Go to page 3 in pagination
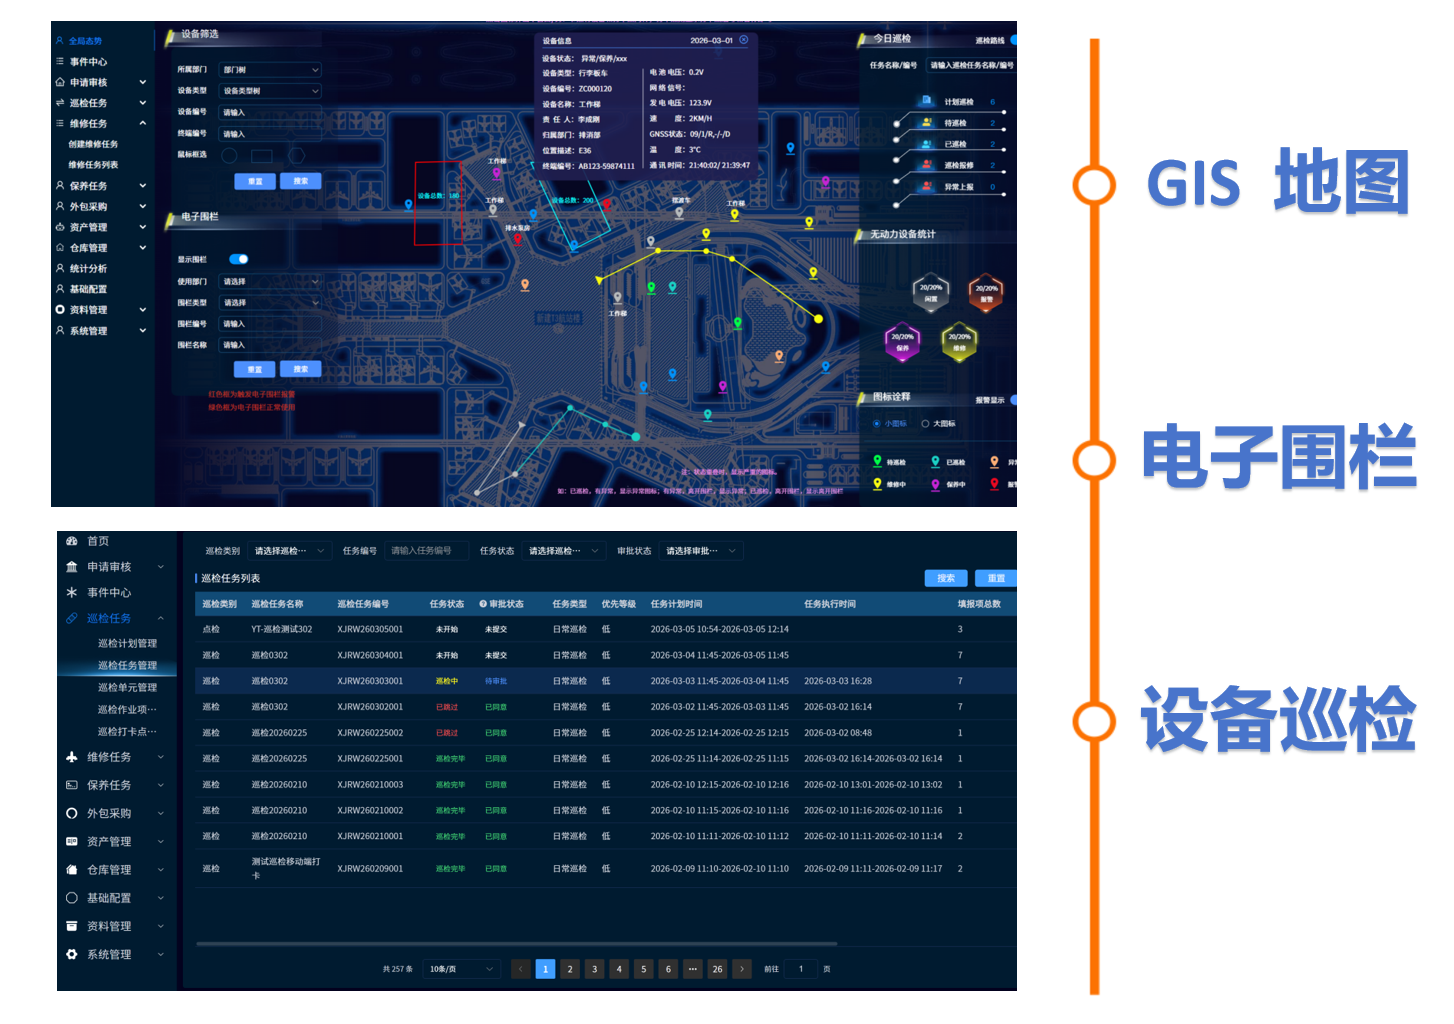The width and height of the screenshot is (1454, 1024). click(594, 969)
